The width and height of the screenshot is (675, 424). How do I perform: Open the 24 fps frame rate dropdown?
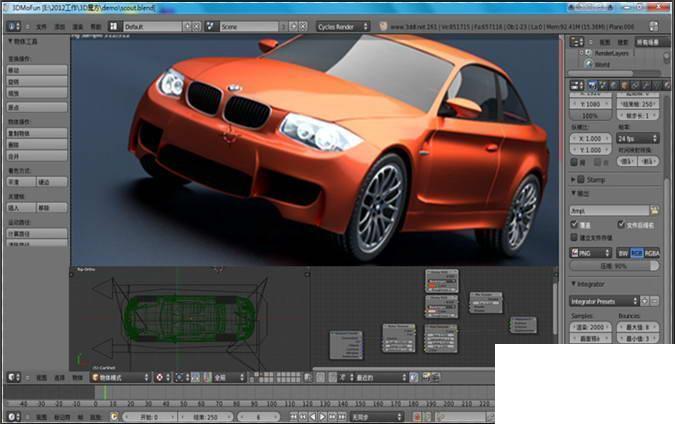[638, 139]
